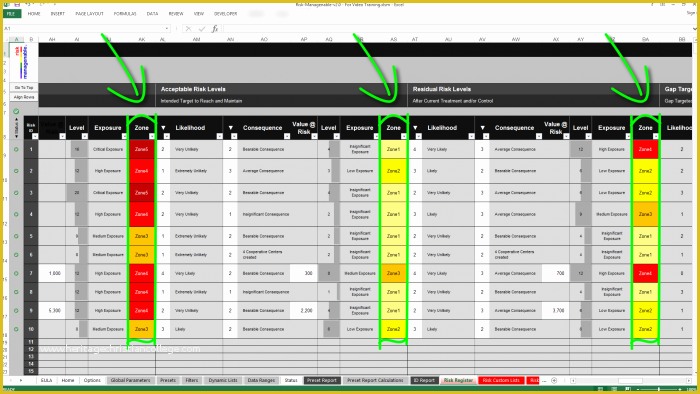Adjust the zoom slider in status bar

click(659, 390)
